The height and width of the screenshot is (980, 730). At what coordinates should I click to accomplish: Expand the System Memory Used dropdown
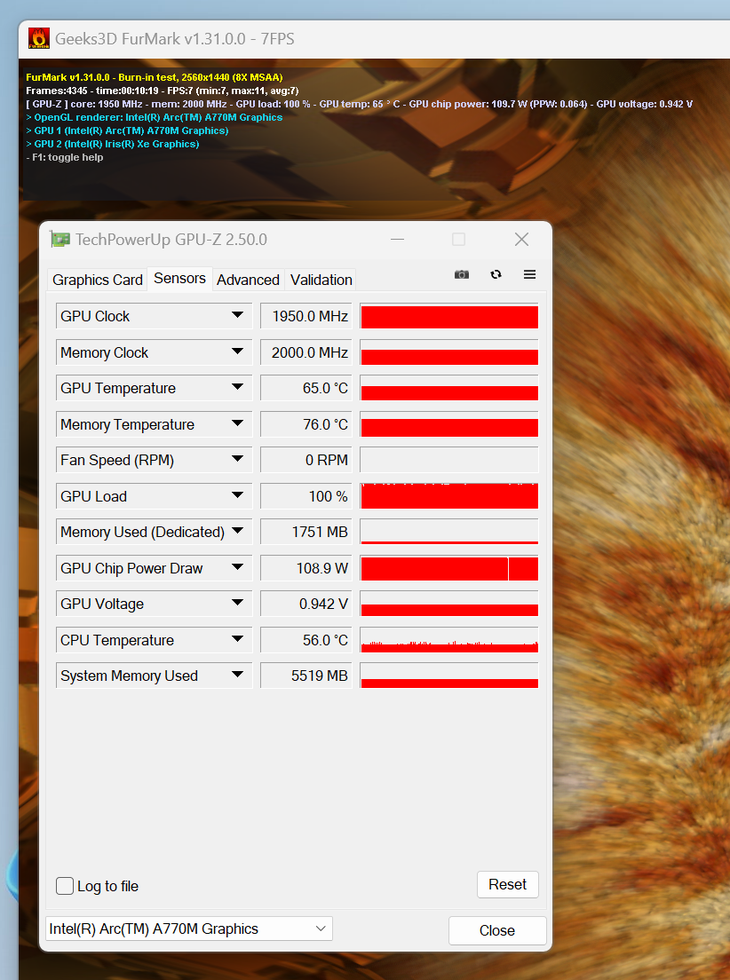(x=238, y=674)
